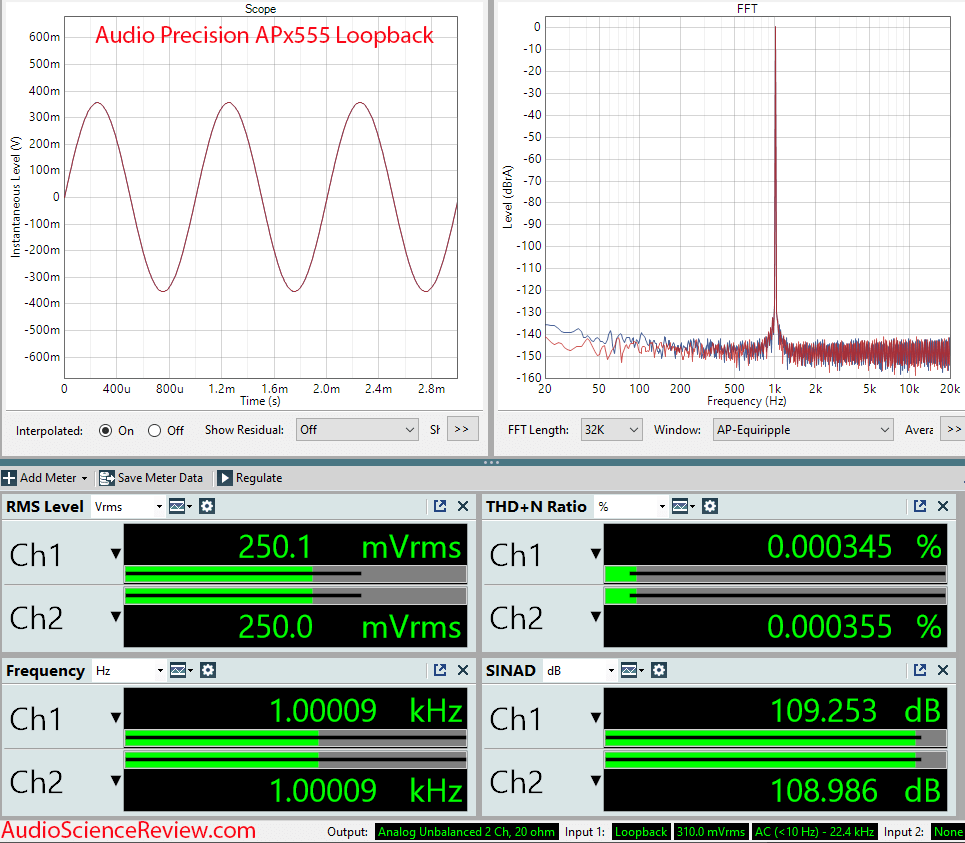Click RMS Level Ch1 bar meter
This screenshot has width=965, height=843.
(x=295, y=575)
